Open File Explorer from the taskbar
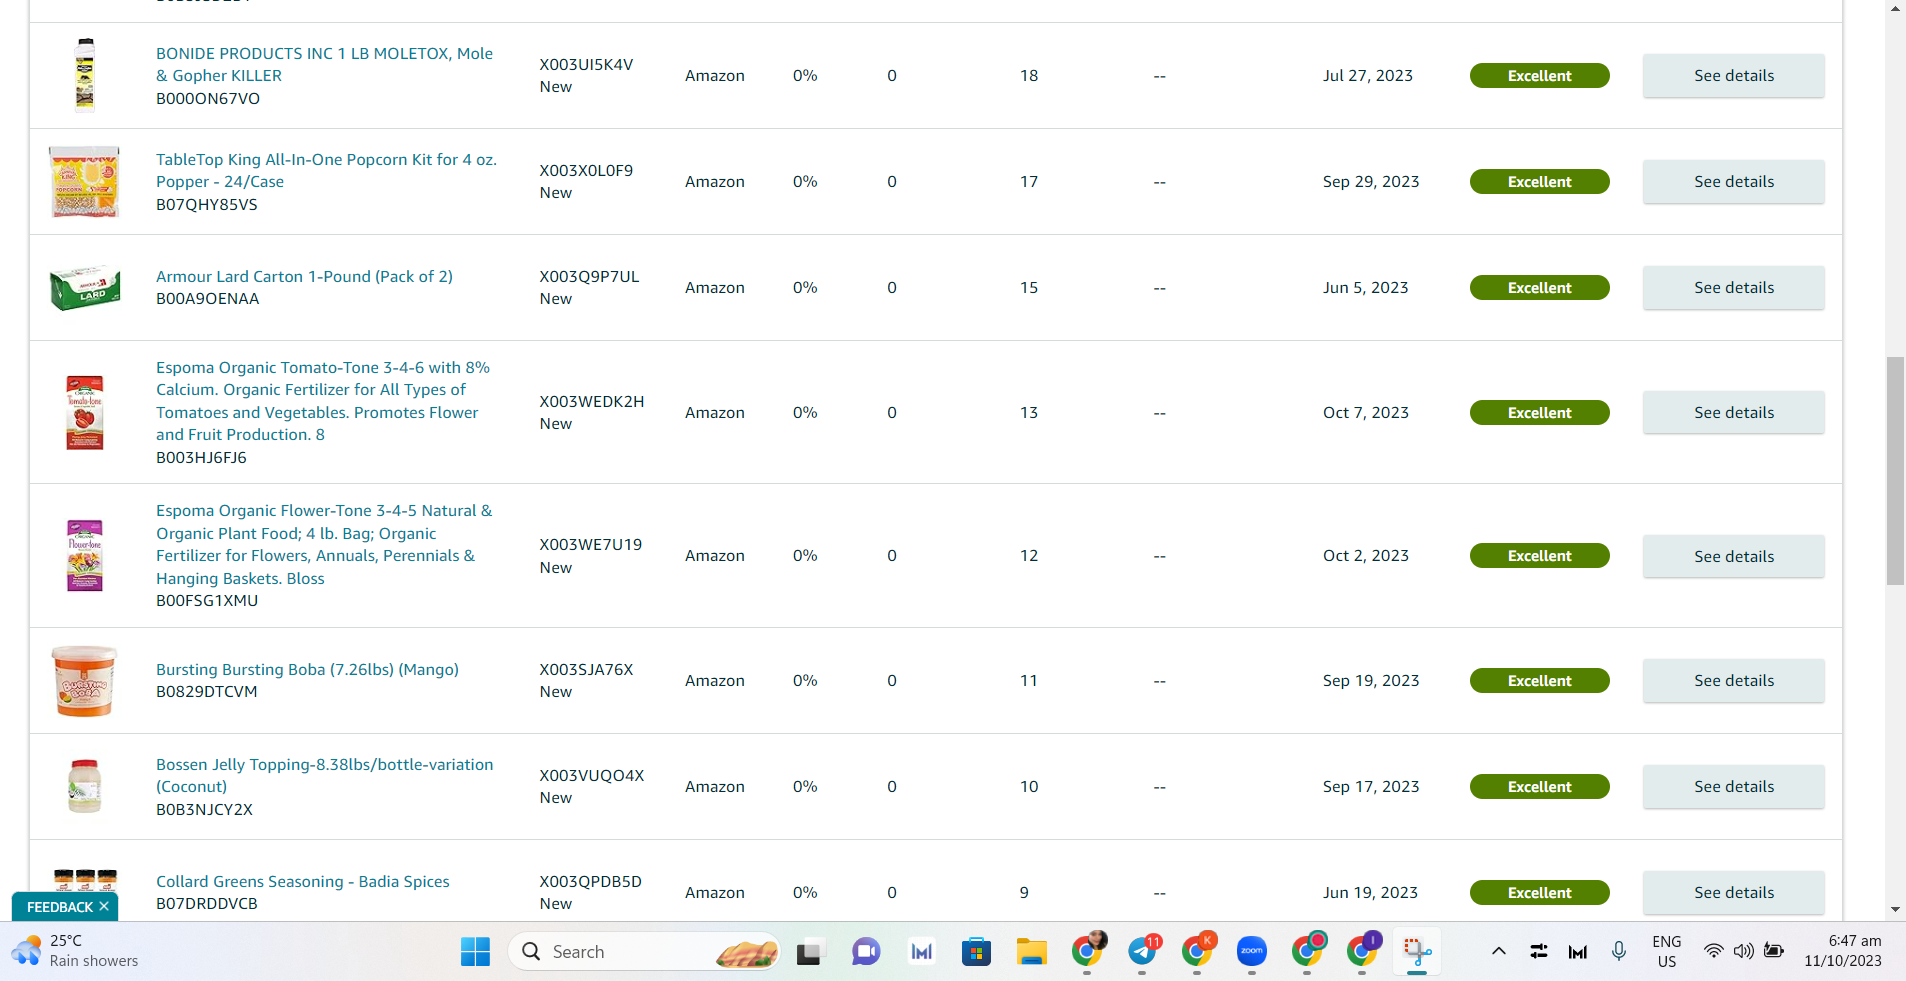 pyautogui.click(x=1031, y=952)
